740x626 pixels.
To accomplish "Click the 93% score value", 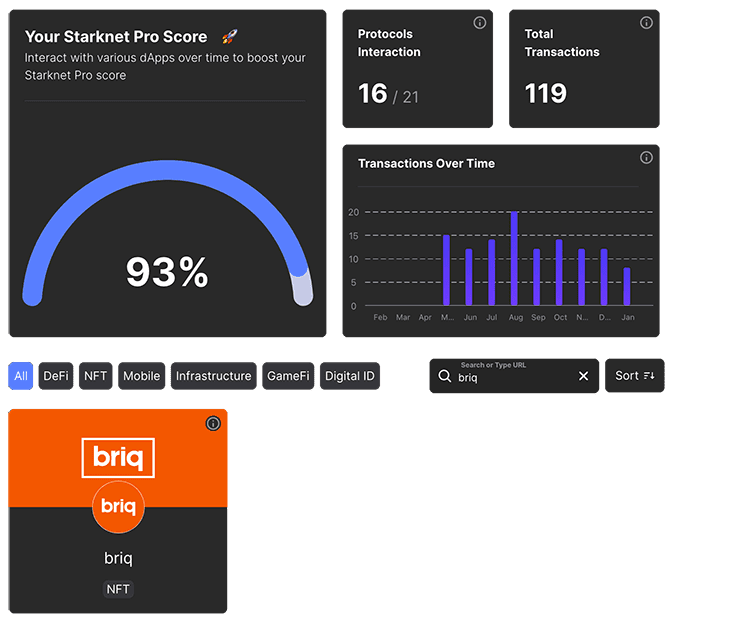I will click(x=167, y=271).
